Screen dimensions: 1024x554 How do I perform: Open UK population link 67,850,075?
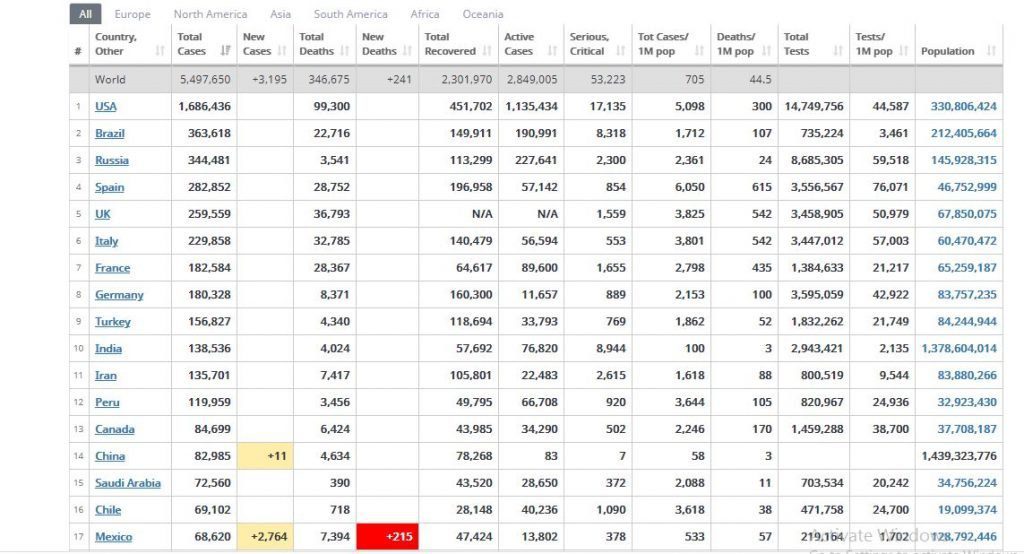[x=967, y=214]
